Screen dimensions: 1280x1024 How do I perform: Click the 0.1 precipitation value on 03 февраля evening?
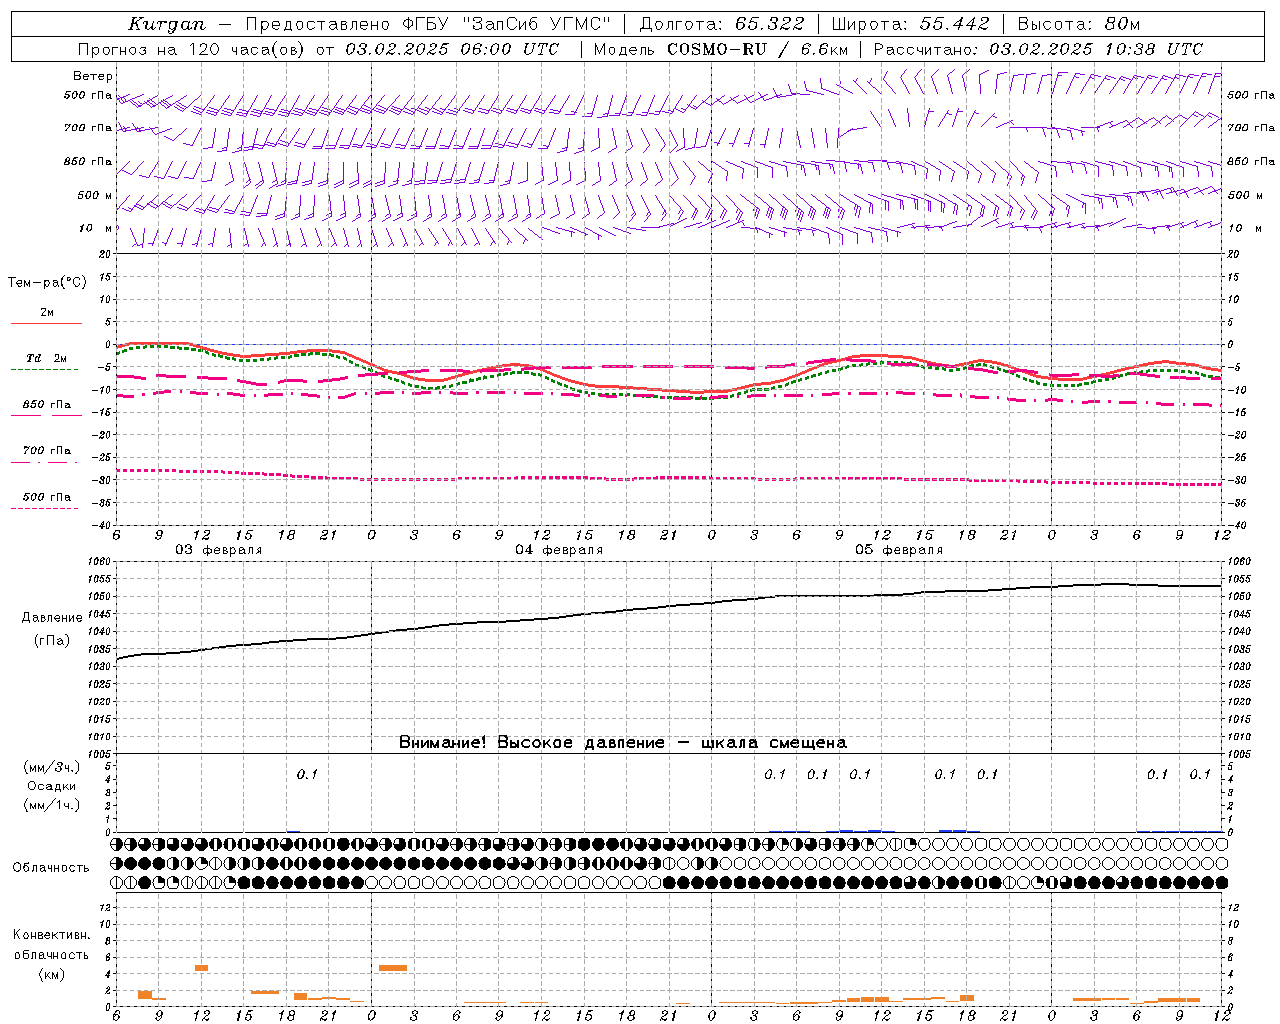pos(307,774)
